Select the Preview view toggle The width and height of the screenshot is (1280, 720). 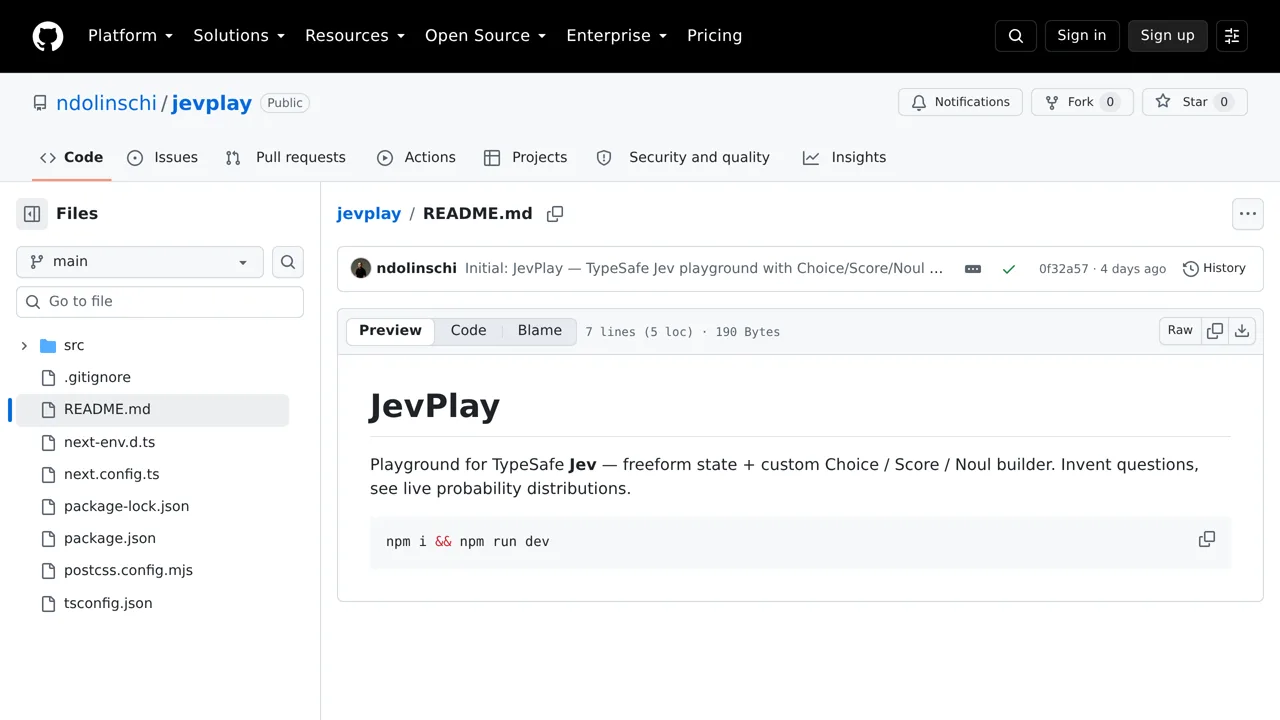[390, 331]
